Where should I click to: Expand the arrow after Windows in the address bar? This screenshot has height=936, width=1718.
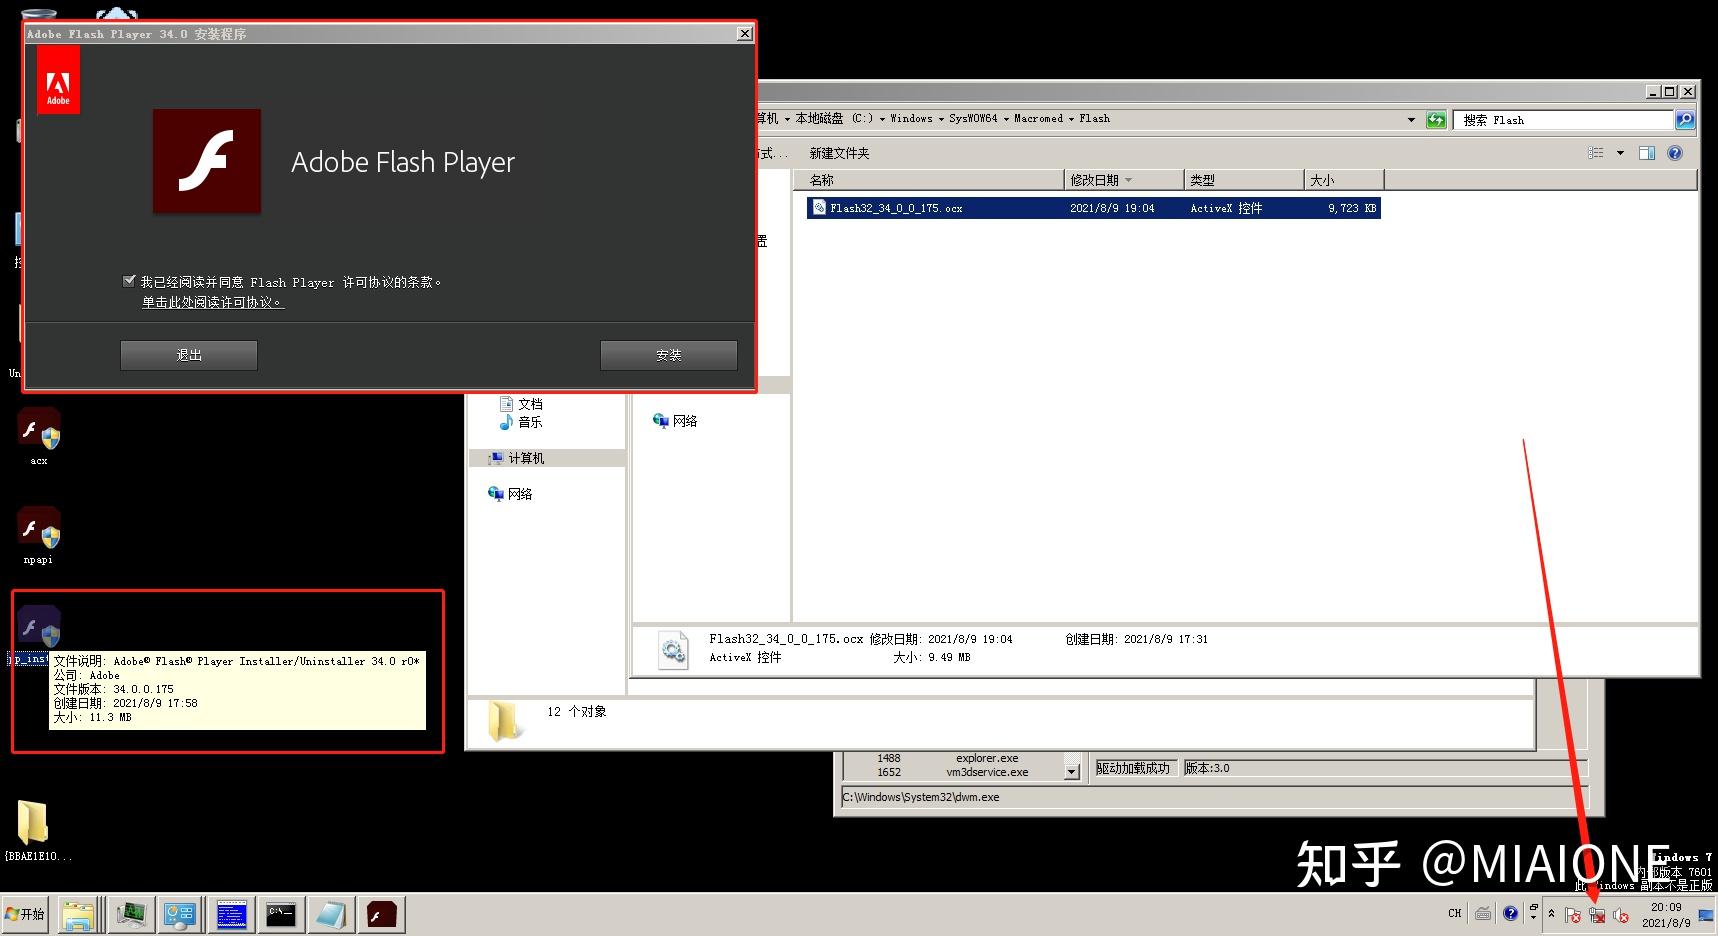(941, 119)
